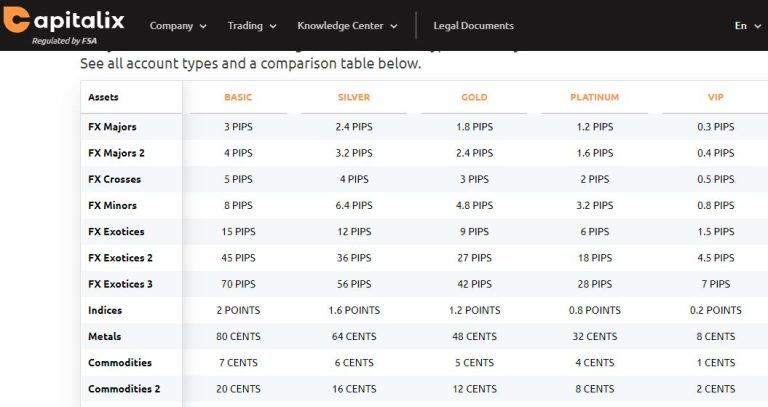Click the Metals row label
This screenshot has width=768, height=407.
pyautogui.click(x=104, y=336)
